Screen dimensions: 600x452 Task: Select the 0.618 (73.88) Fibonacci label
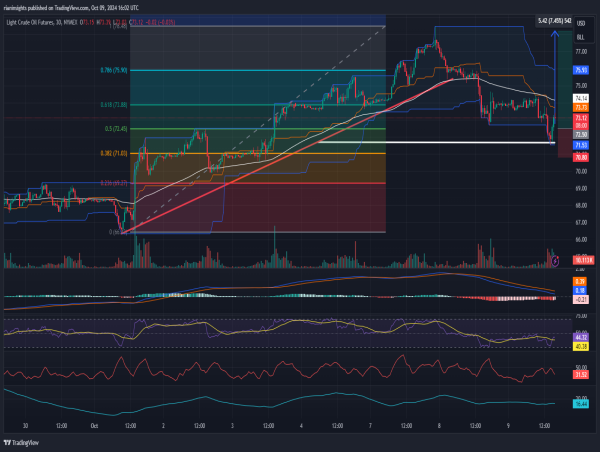pyautogui.click(x=114, y=104)
